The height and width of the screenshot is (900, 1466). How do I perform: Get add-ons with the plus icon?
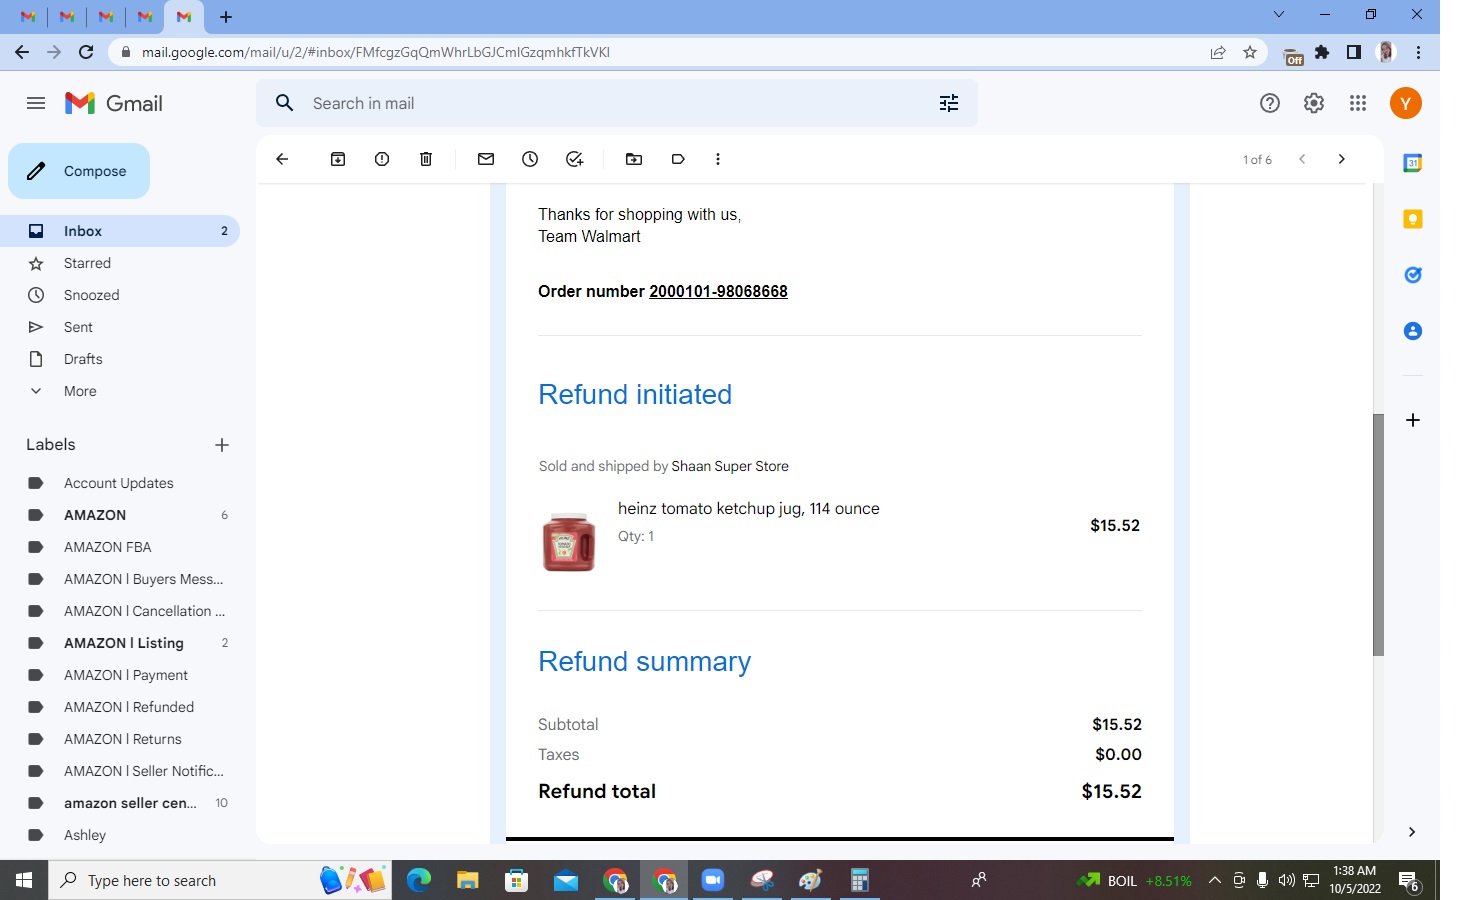pos(1413,420)
